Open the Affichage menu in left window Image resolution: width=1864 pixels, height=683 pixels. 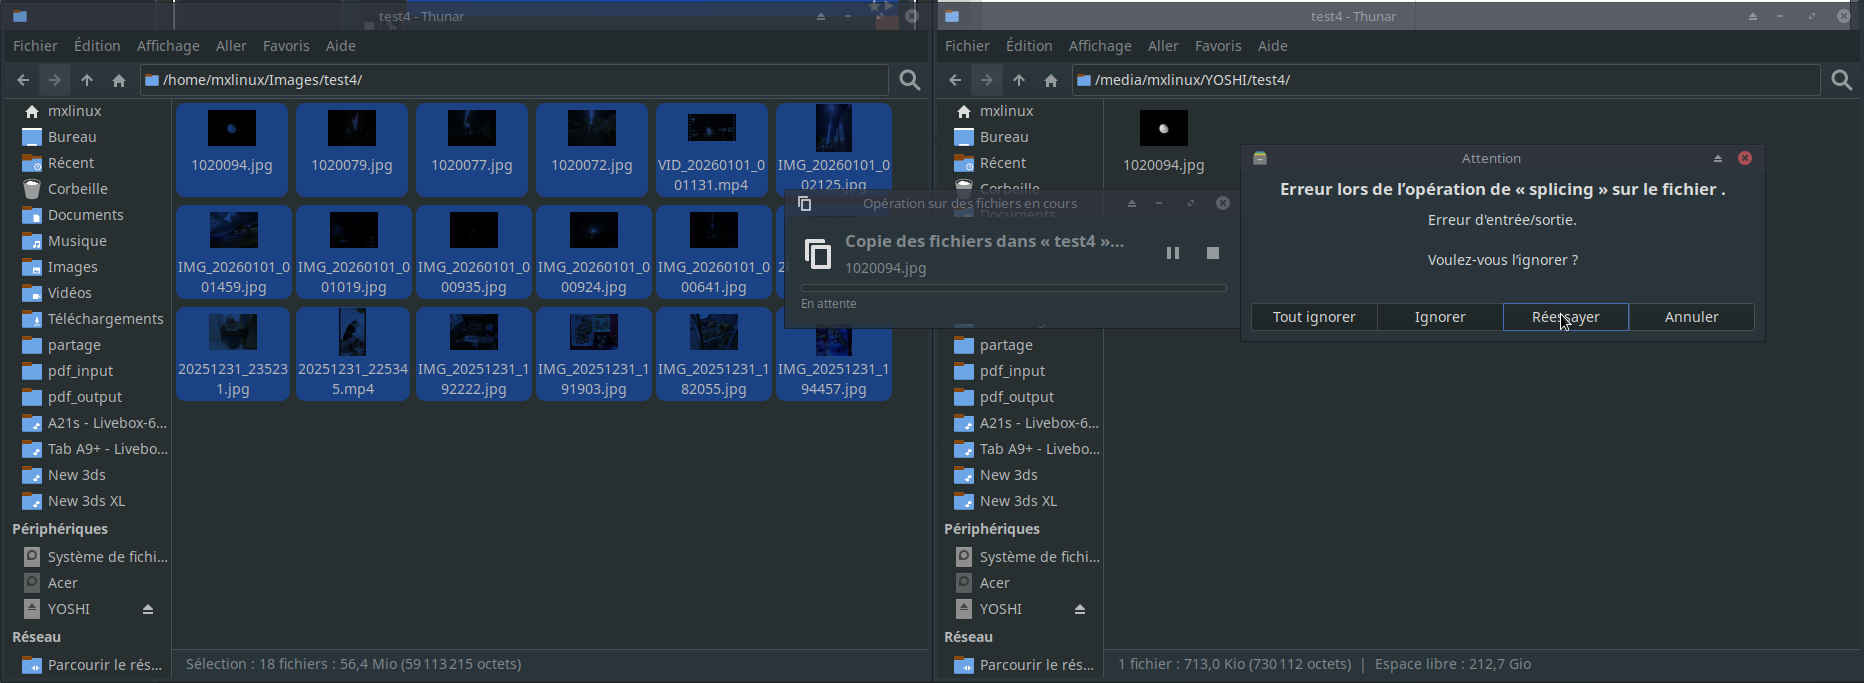coord(168,46)
